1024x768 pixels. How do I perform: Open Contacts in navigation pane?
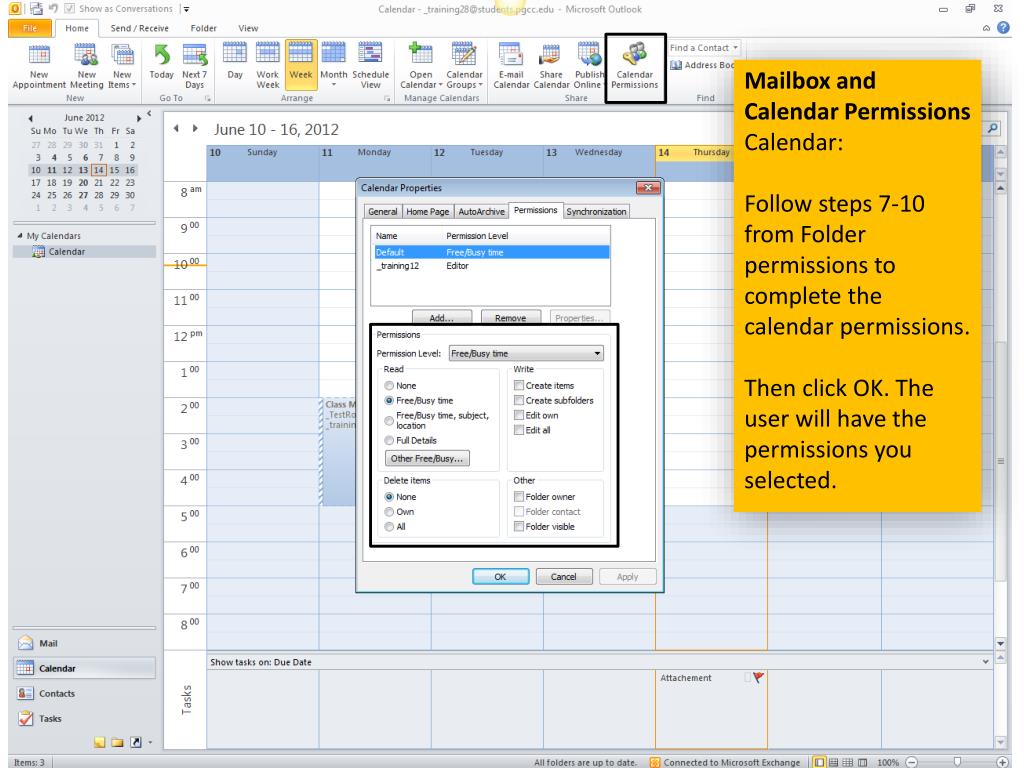coord(84,694)
